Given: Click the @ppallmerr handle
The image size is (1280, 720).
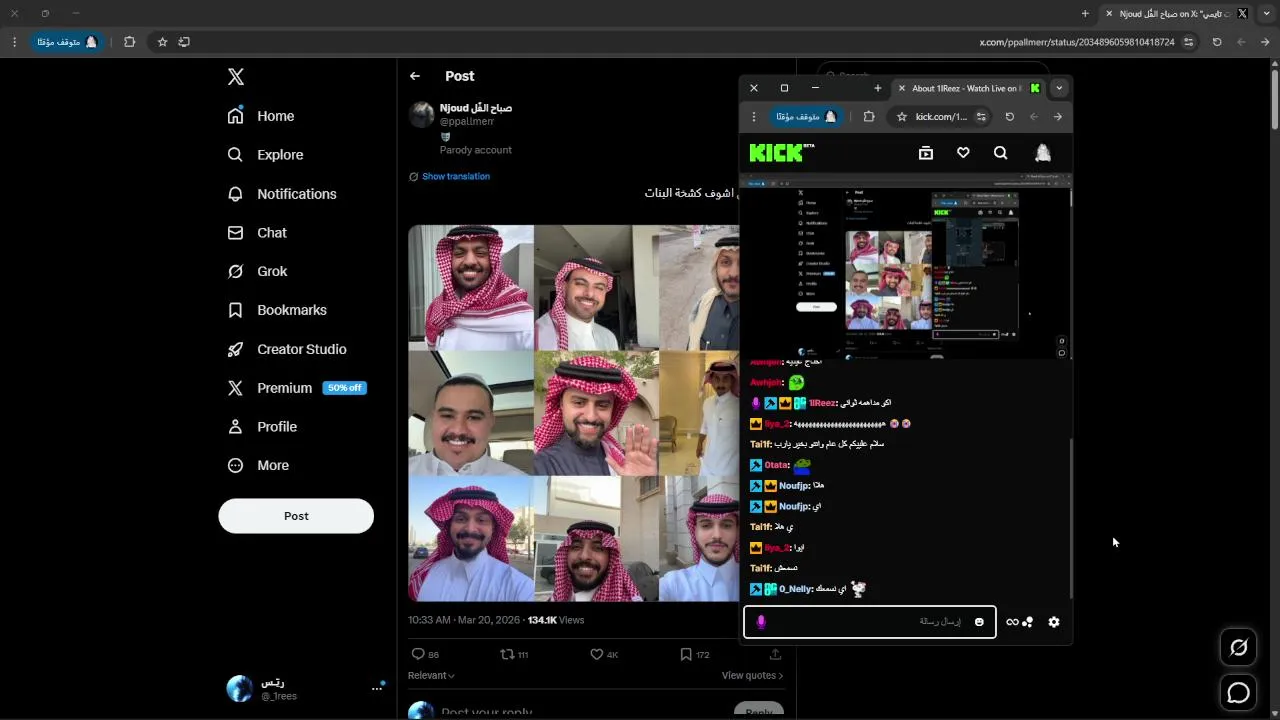Looking at the screenshot, I should click(467, 121).
